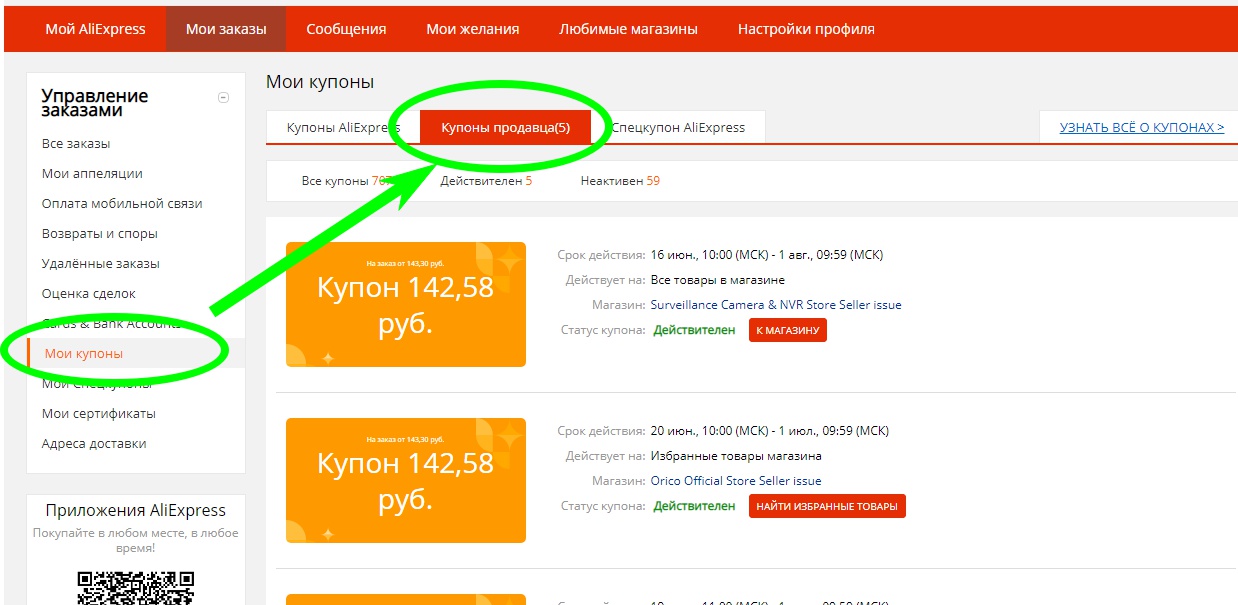The width and height of the screenshot is (1238, 605).
Task: Click the AliExpress app QR code
Action: pyautogui.click(x=136, y=587)
